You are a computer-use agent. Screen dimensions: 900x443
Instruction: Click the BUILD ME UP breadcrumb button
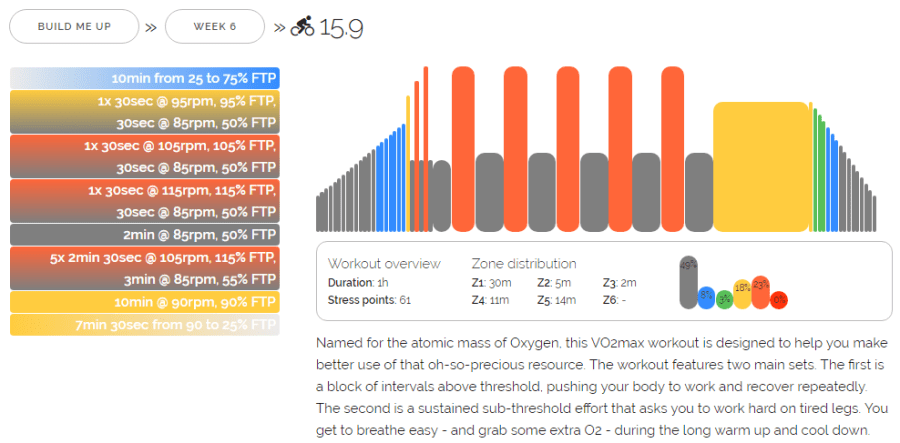click(74, 27)
